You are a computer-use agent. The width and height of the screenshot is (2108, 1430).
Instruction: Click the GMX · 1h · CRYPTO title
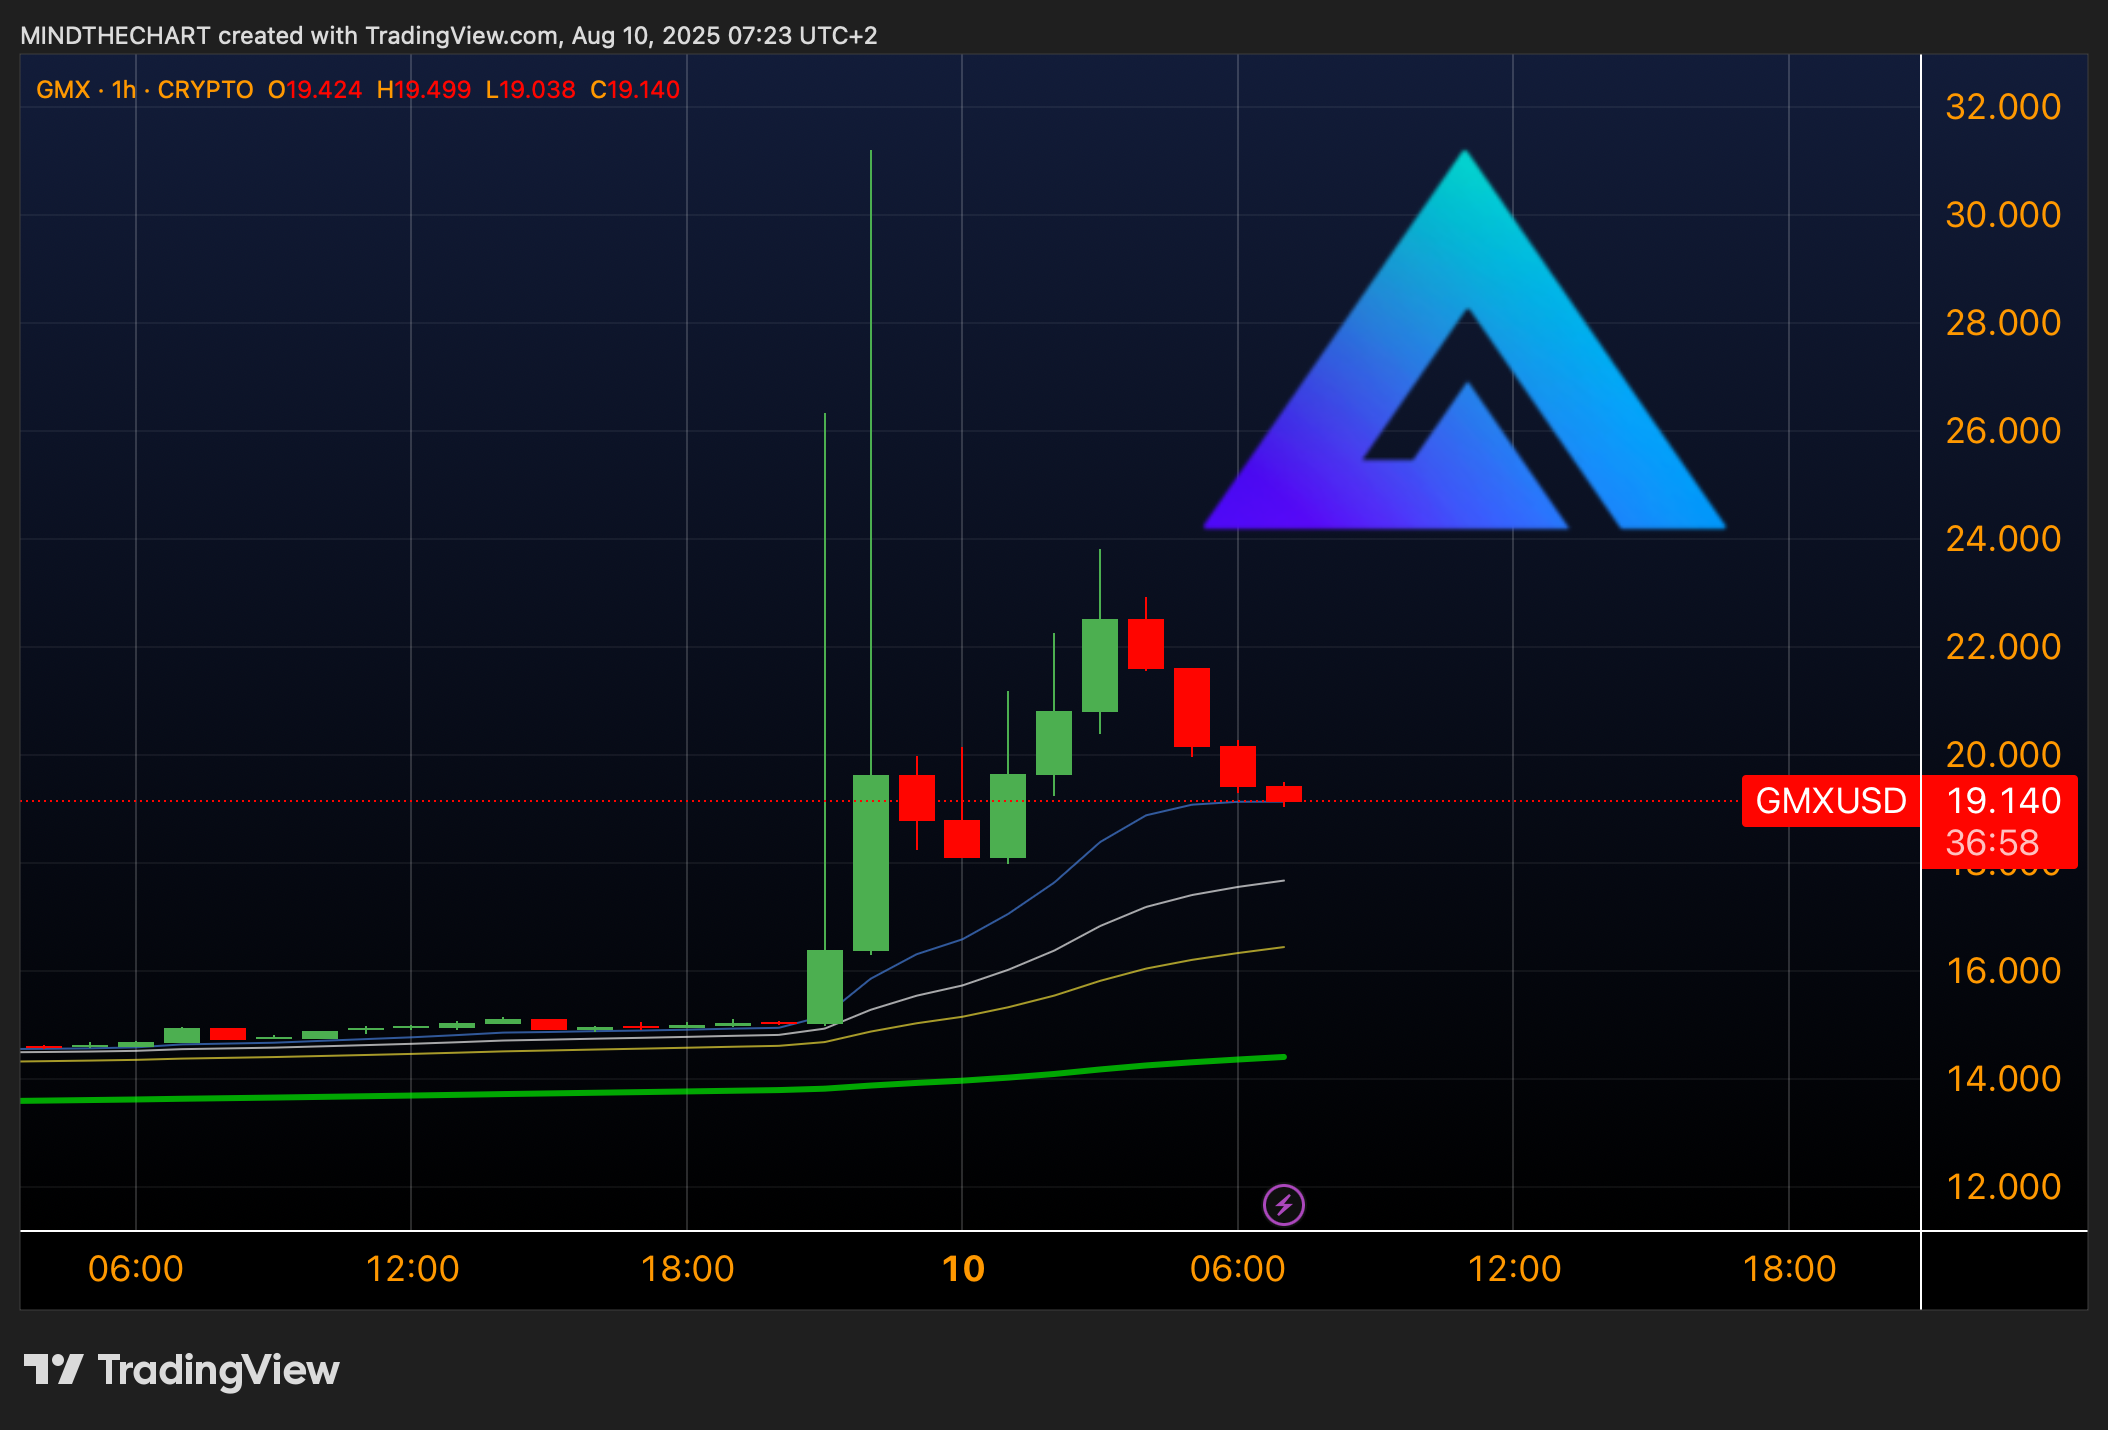[144, 90]
